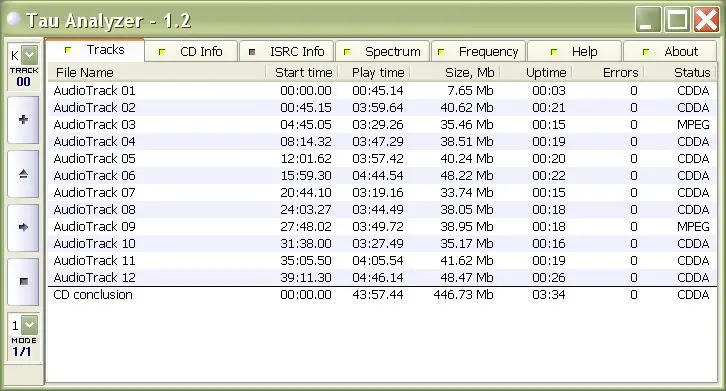Maximize the Tau Analyzer window
Screen dimensions: 726x391
677,20
